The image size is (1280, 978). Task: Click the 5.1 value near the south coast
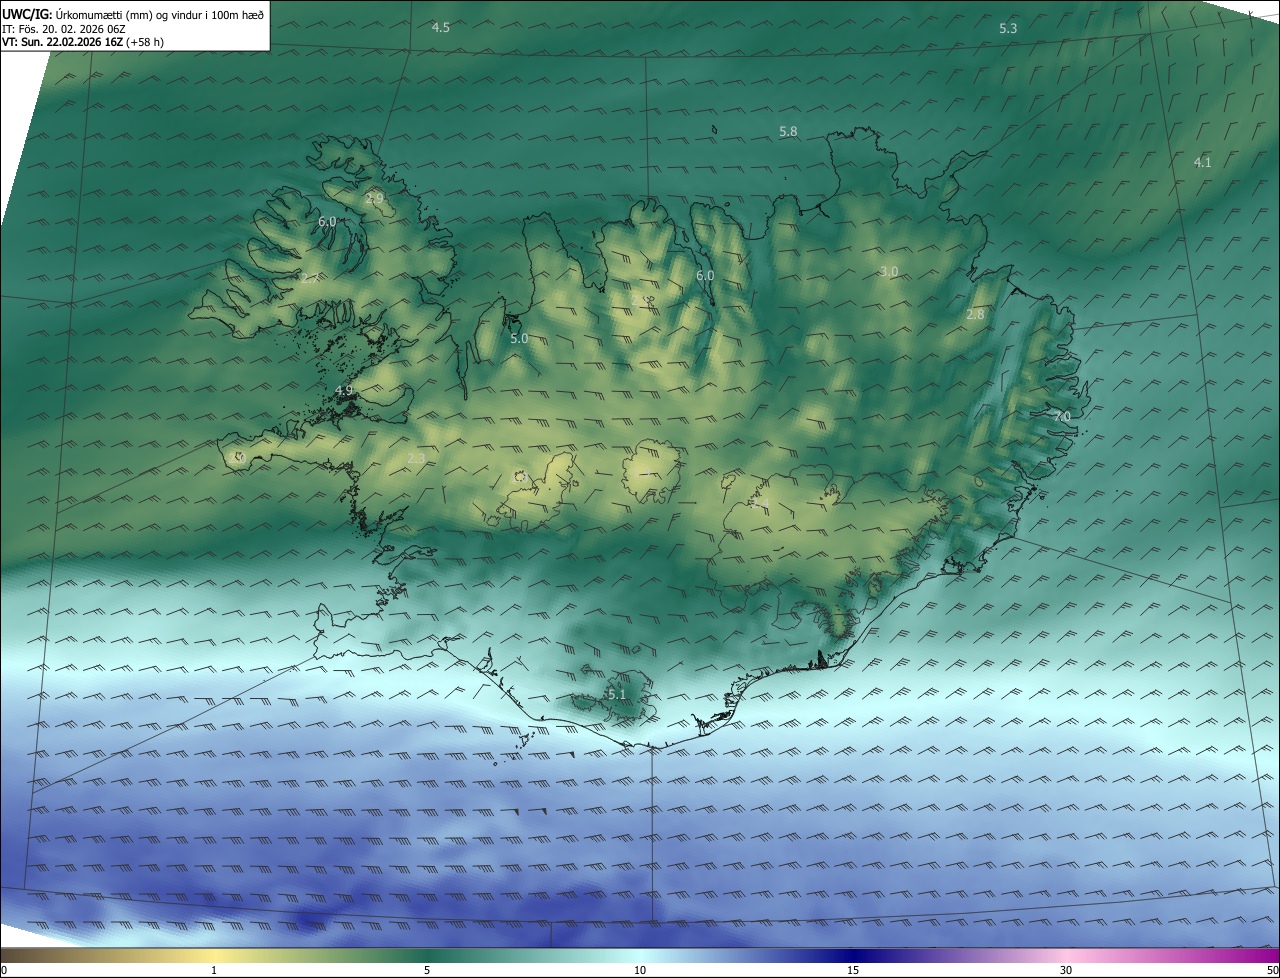pyautogui.click(x=616, y=694)
